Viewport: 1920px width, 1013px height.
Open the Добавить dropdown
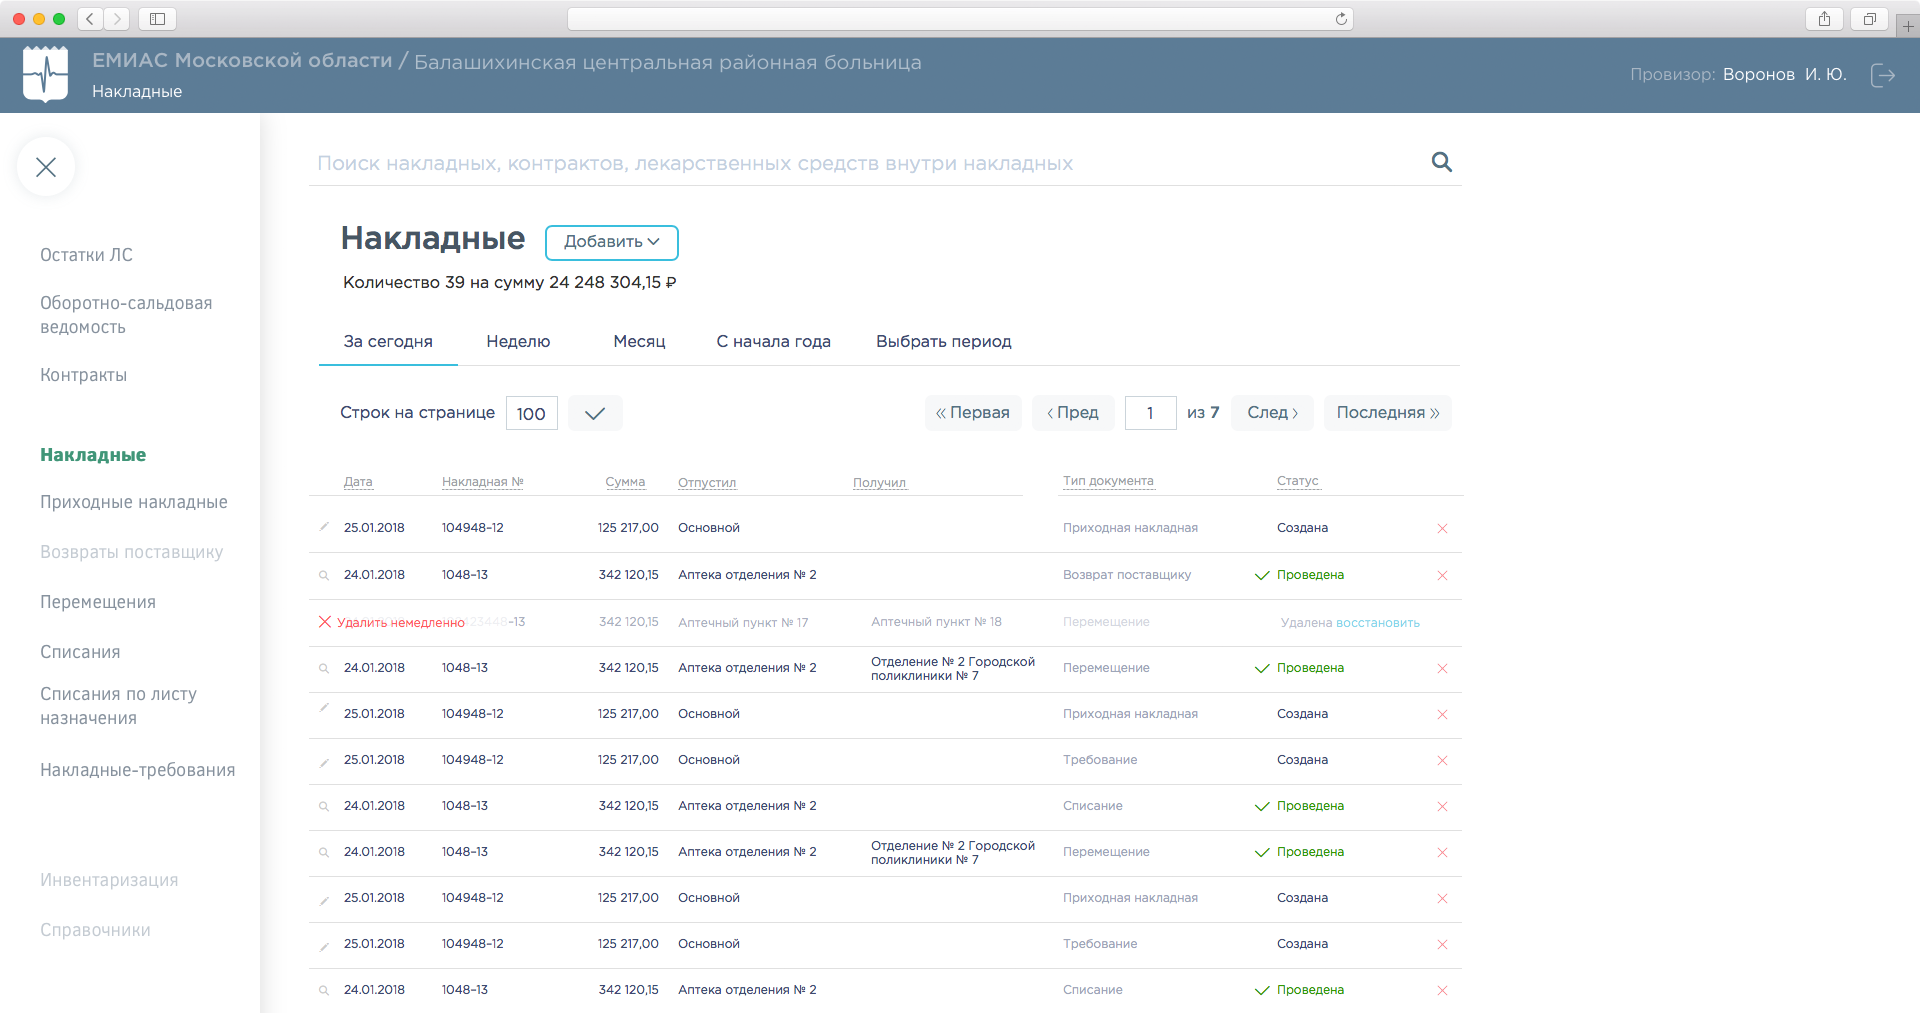[x=611, y=242]
